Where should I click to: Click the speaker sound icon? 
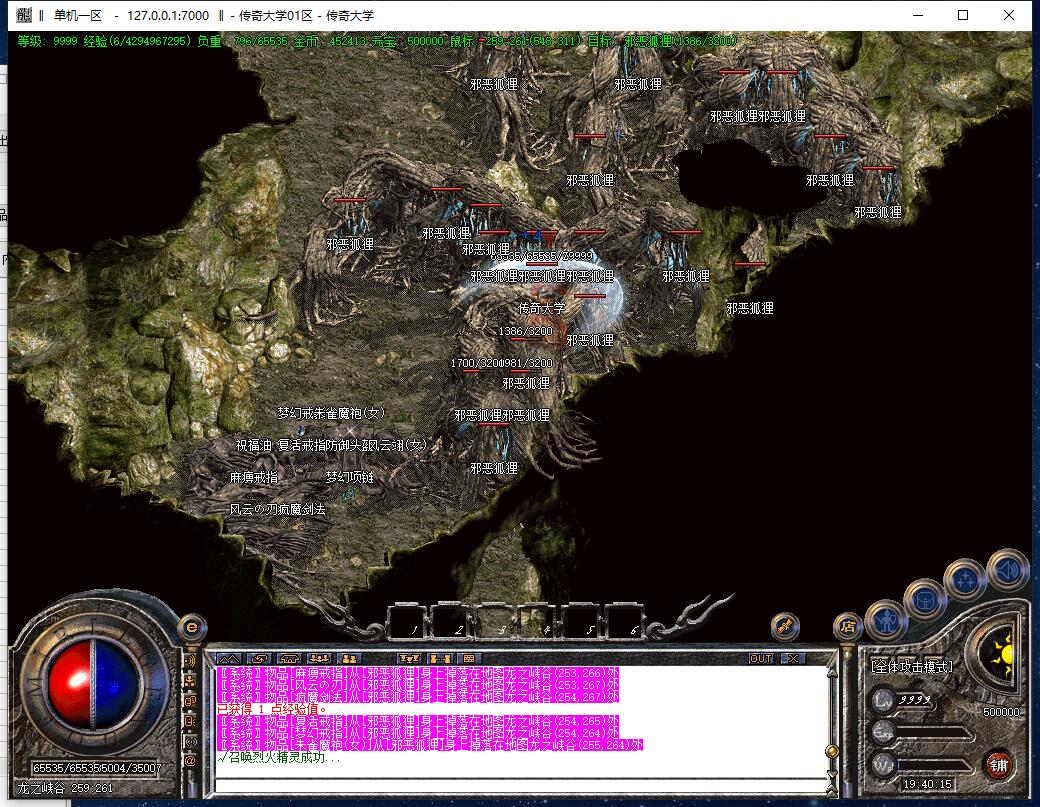click(x=1007, y=570)
